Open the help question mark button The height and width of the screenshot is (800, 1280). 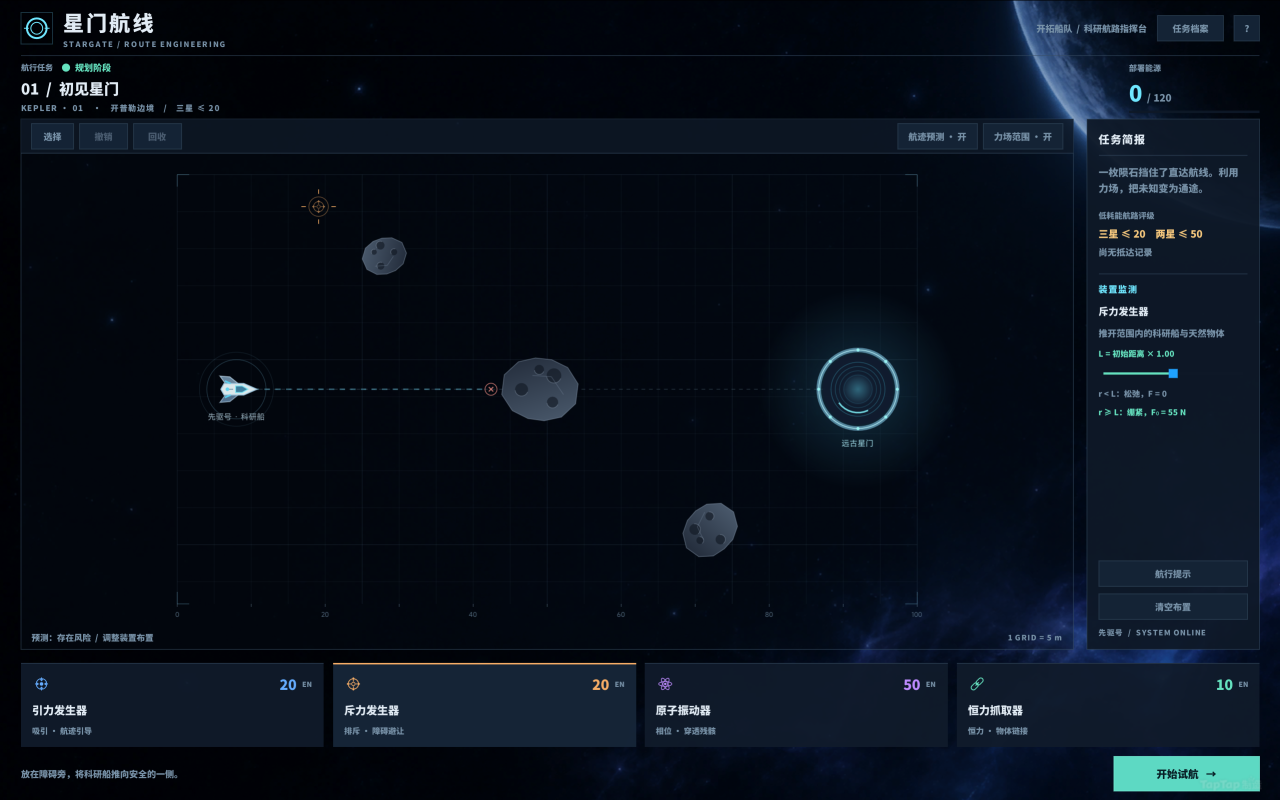click(1246, 28)
